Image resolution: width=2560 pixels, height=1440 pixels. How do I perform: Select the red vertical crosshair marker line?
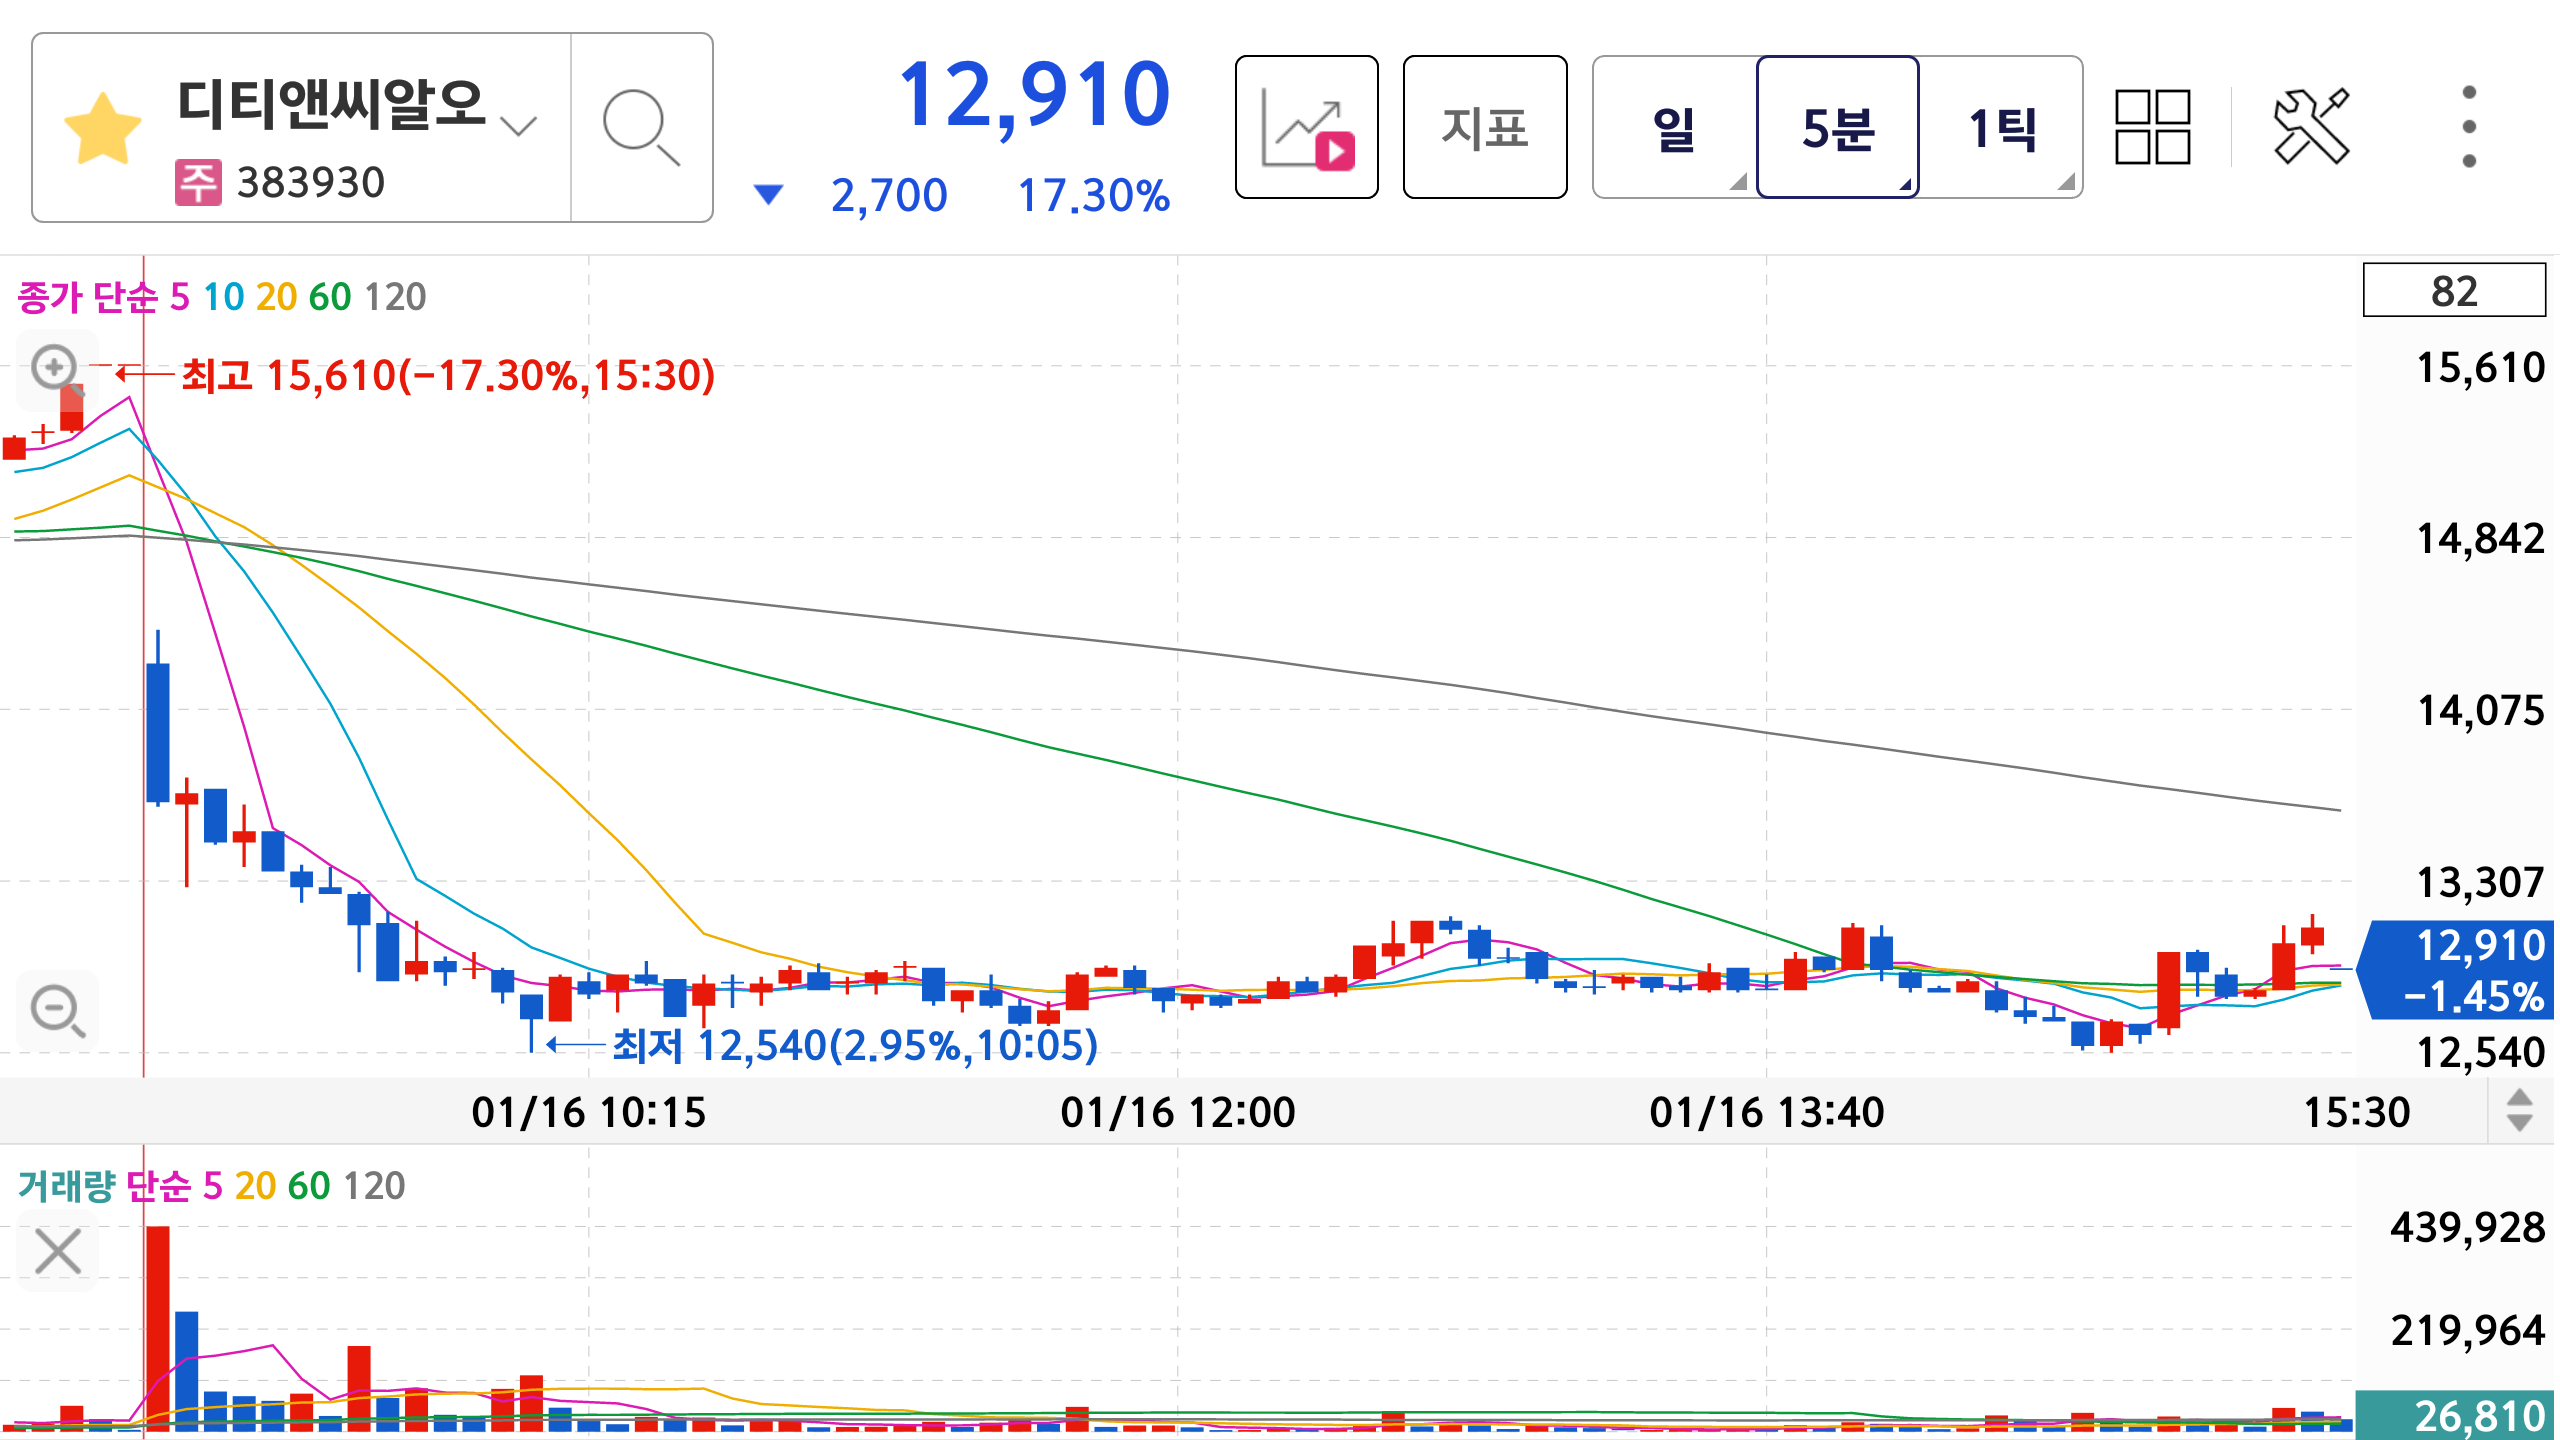tap(143, 665)
